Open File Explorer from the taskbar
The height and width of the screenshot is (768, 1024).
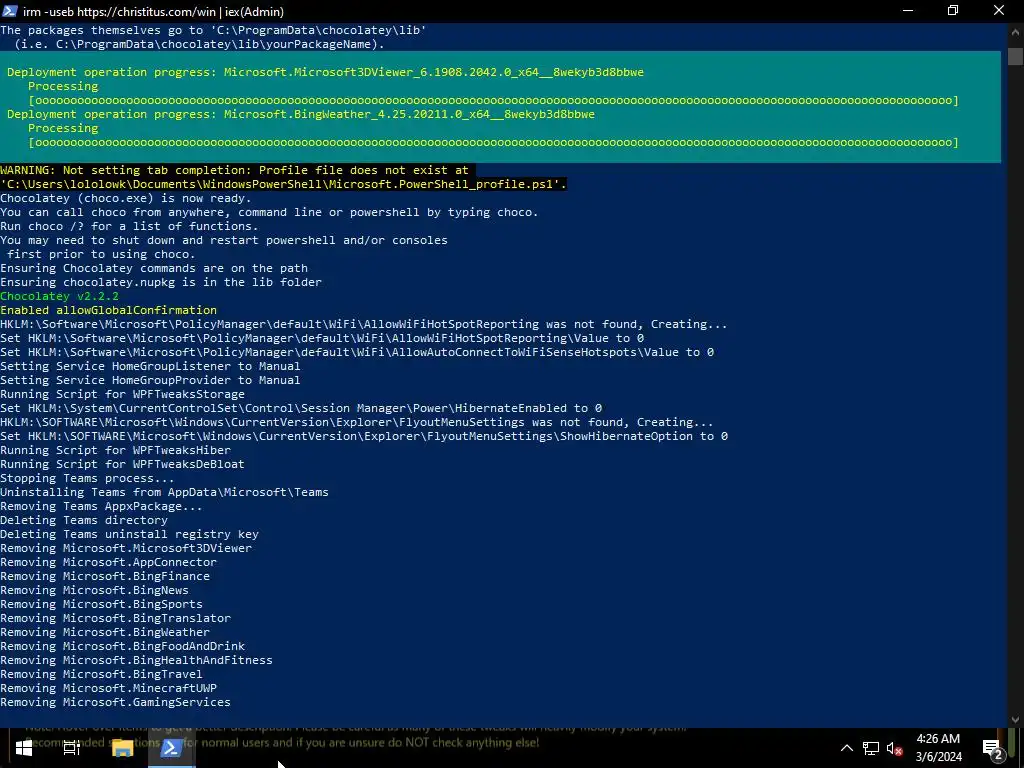[122, 748]
